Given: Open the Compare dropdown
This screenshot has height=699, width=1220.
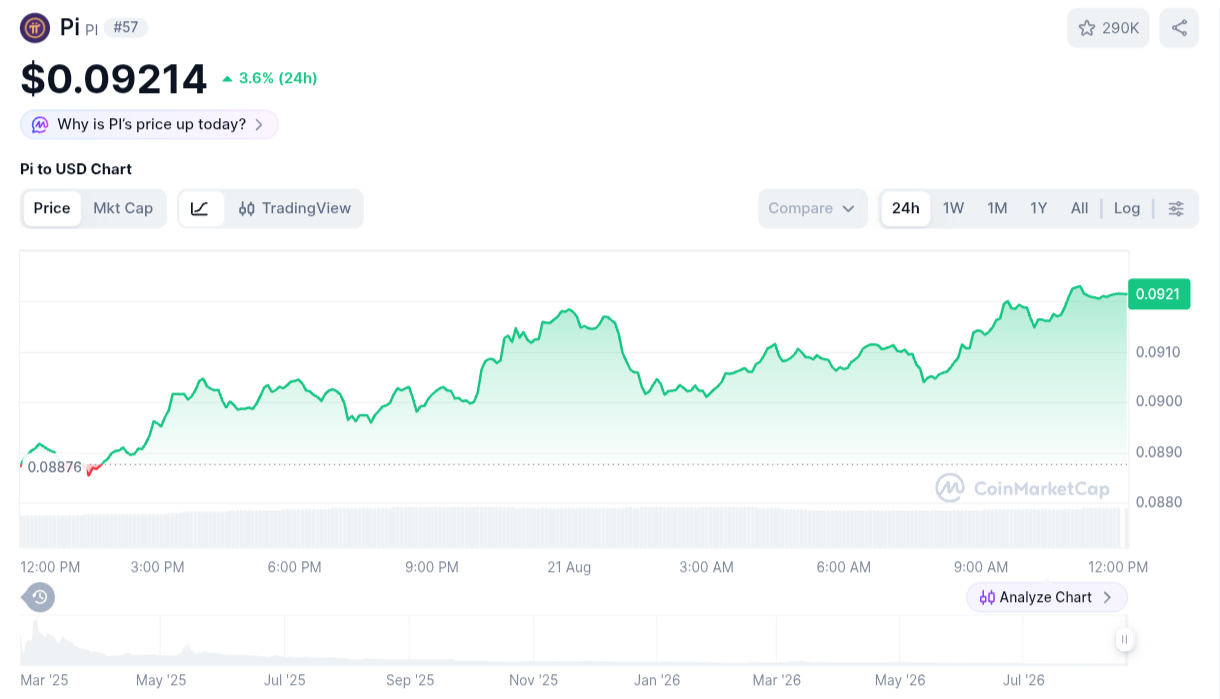Looking at the screenshot, I should 812,208.
